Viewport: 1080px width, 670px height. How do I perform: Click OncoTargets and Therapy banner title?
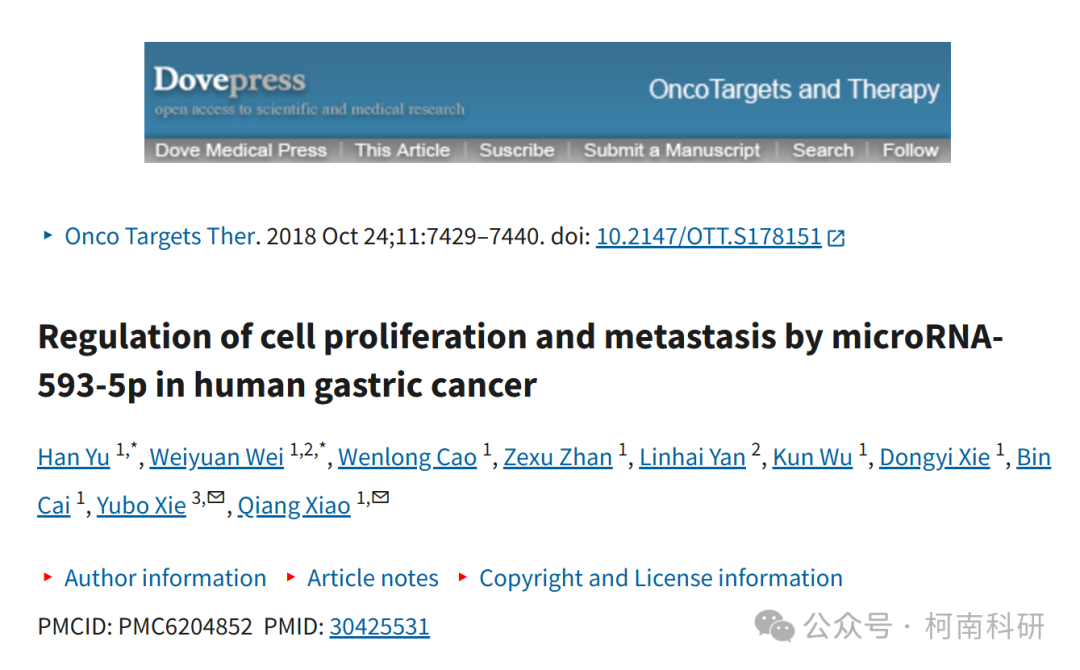point(793,90)
